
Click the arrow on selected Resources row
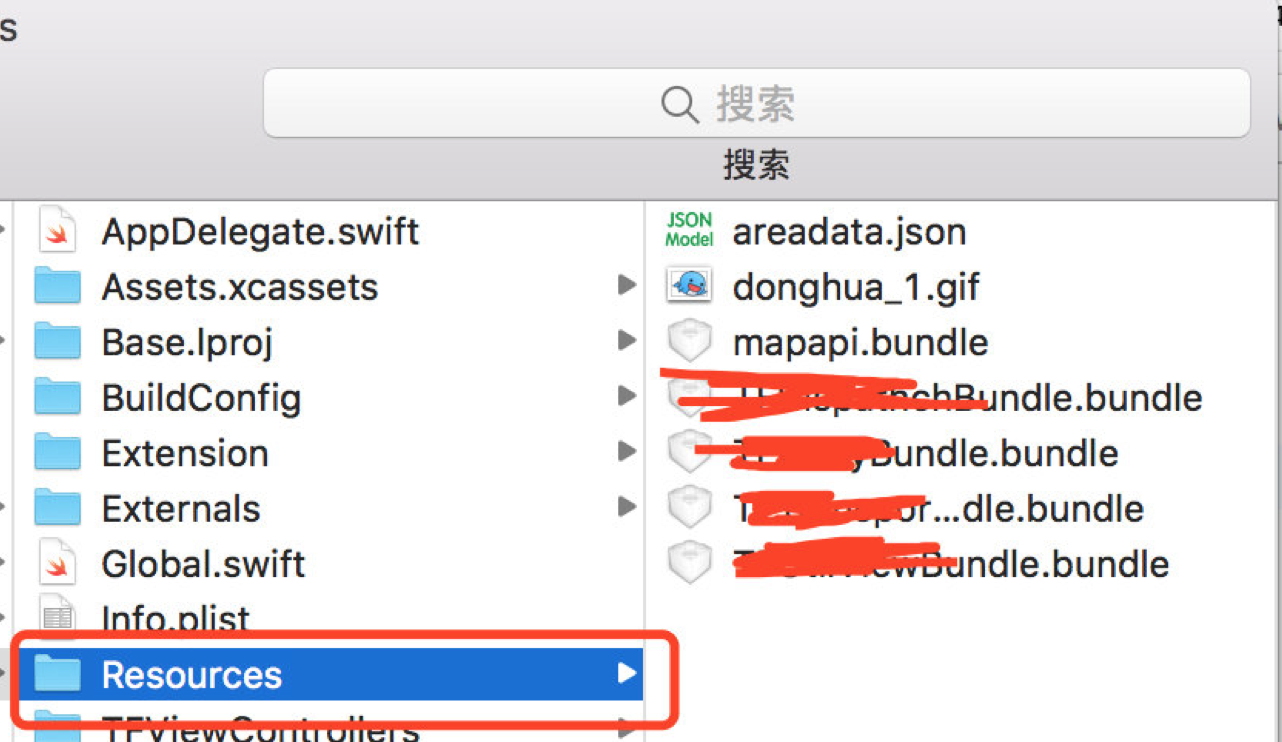coord(626,673)
